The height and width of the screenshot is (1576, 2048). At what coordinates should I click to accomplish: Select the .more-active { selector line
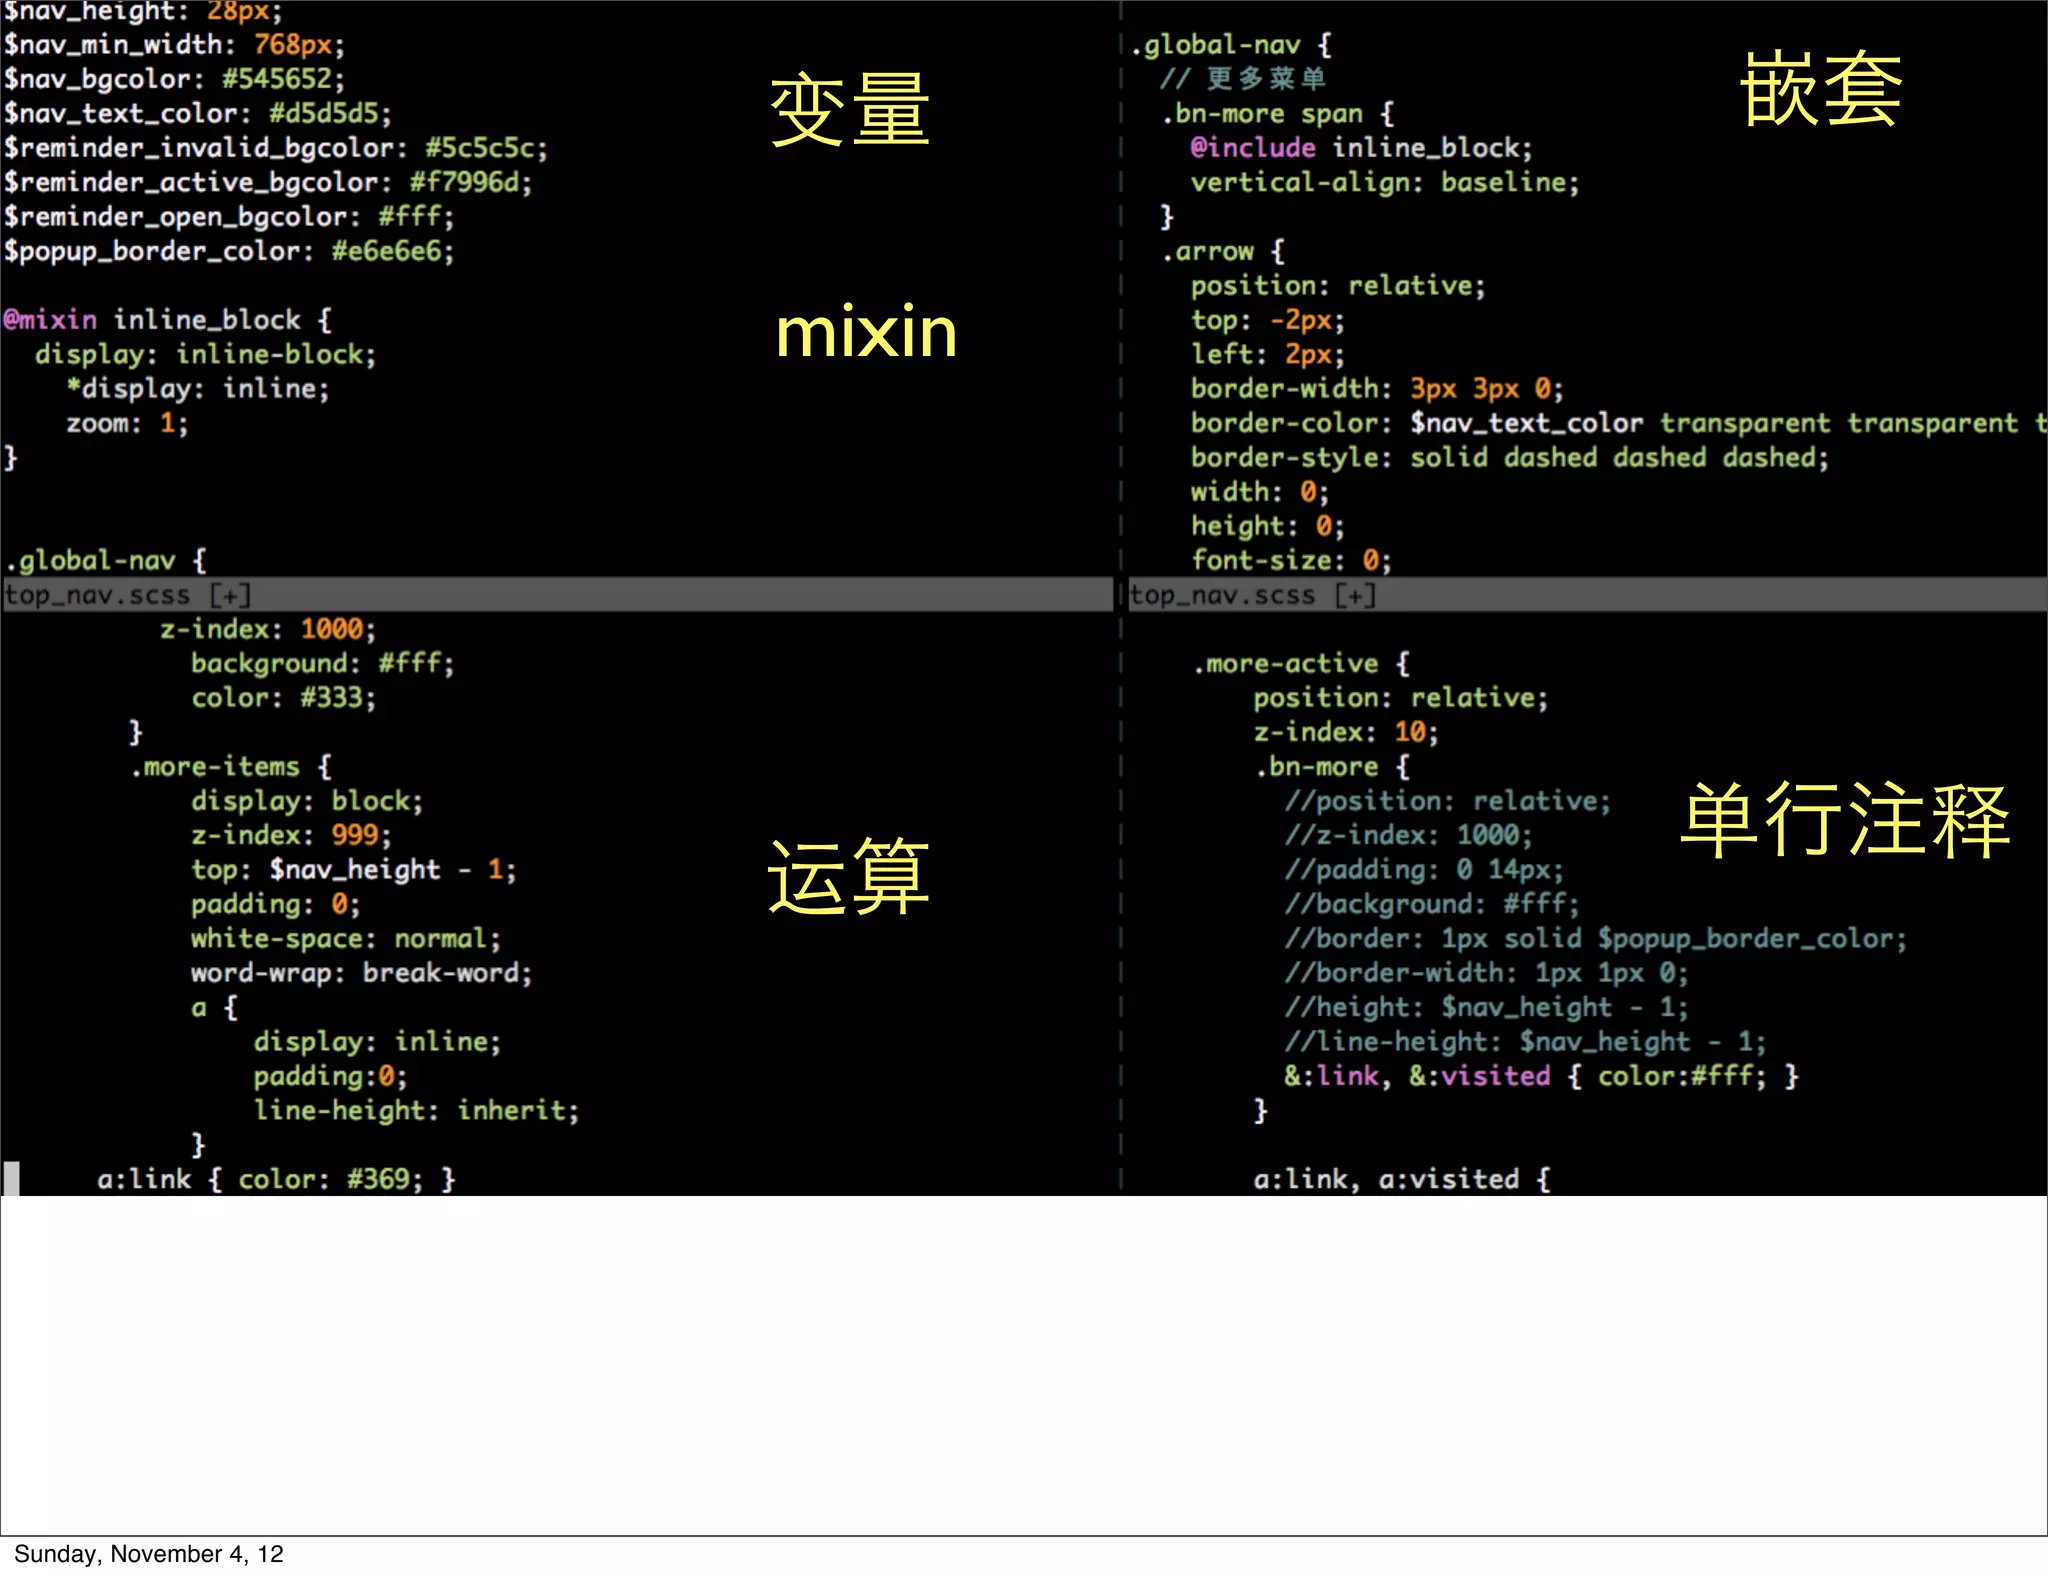click(1301, 664)
